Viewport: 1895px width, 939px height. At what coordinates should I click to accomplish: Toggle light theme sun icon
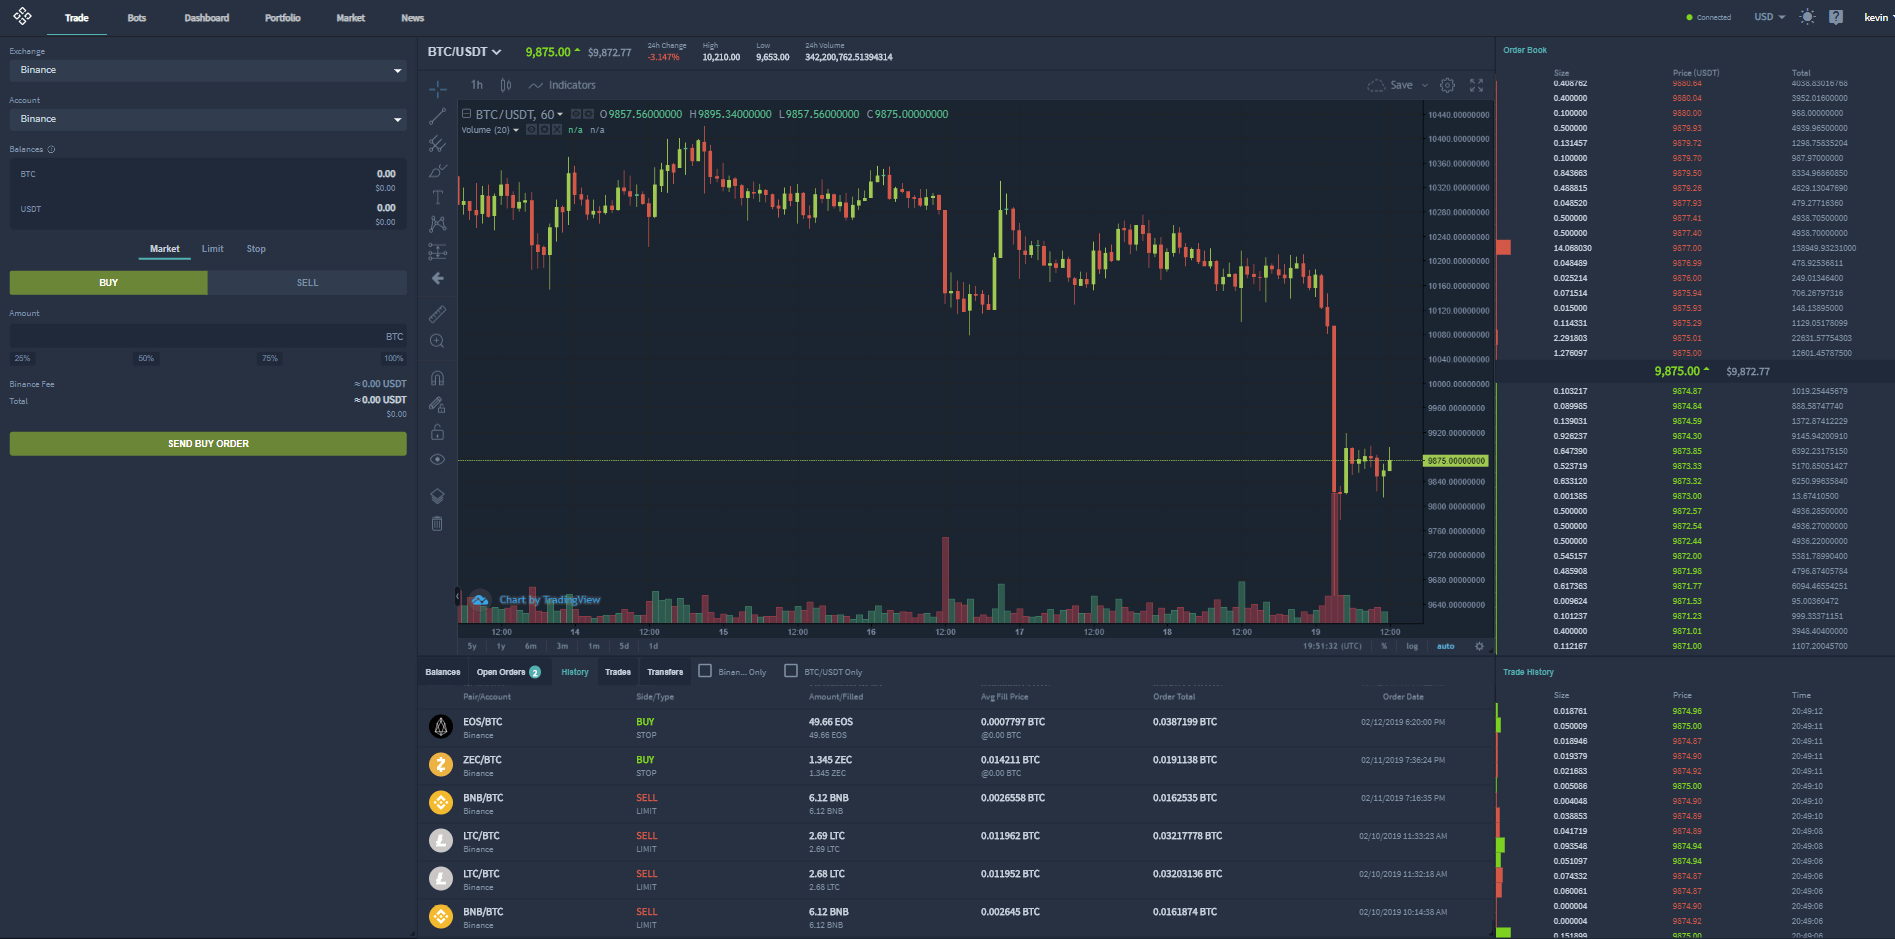[1807, 17]
